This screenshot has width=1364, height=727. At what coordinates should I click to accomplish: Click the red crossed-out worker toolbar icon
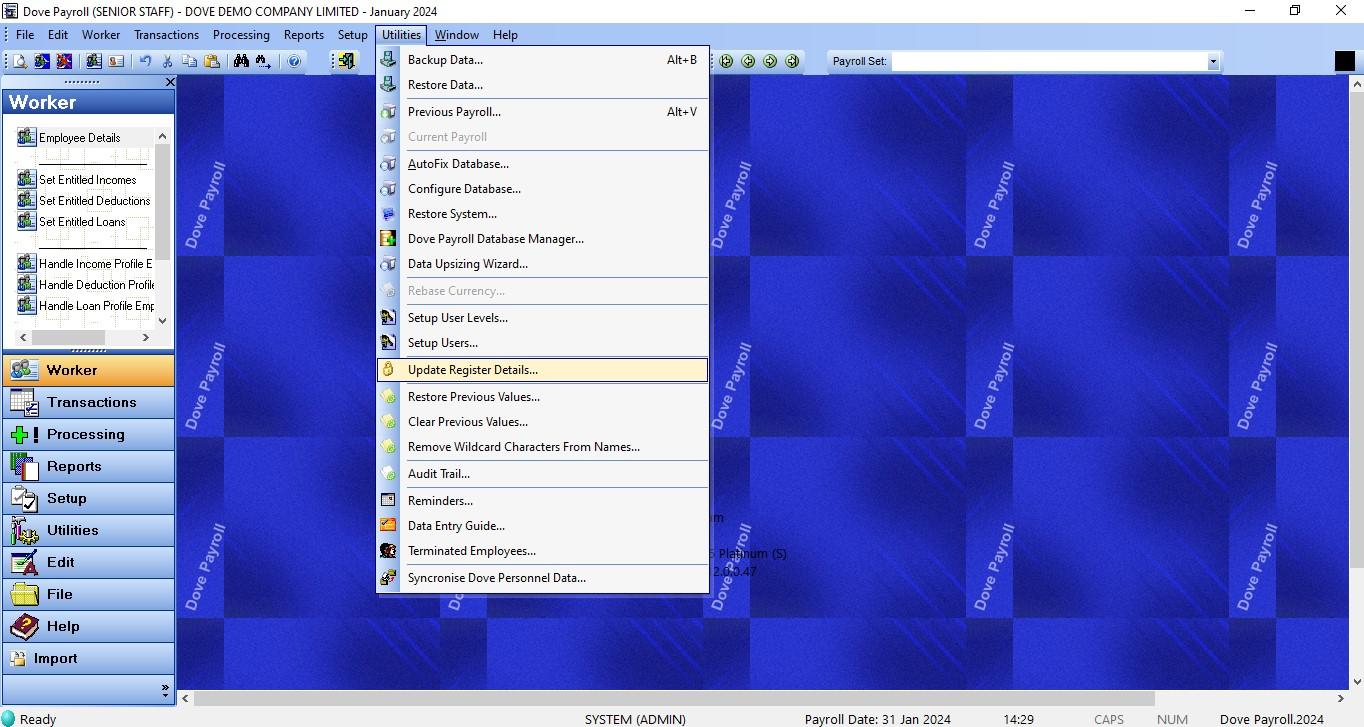click(x=64, y=61)
